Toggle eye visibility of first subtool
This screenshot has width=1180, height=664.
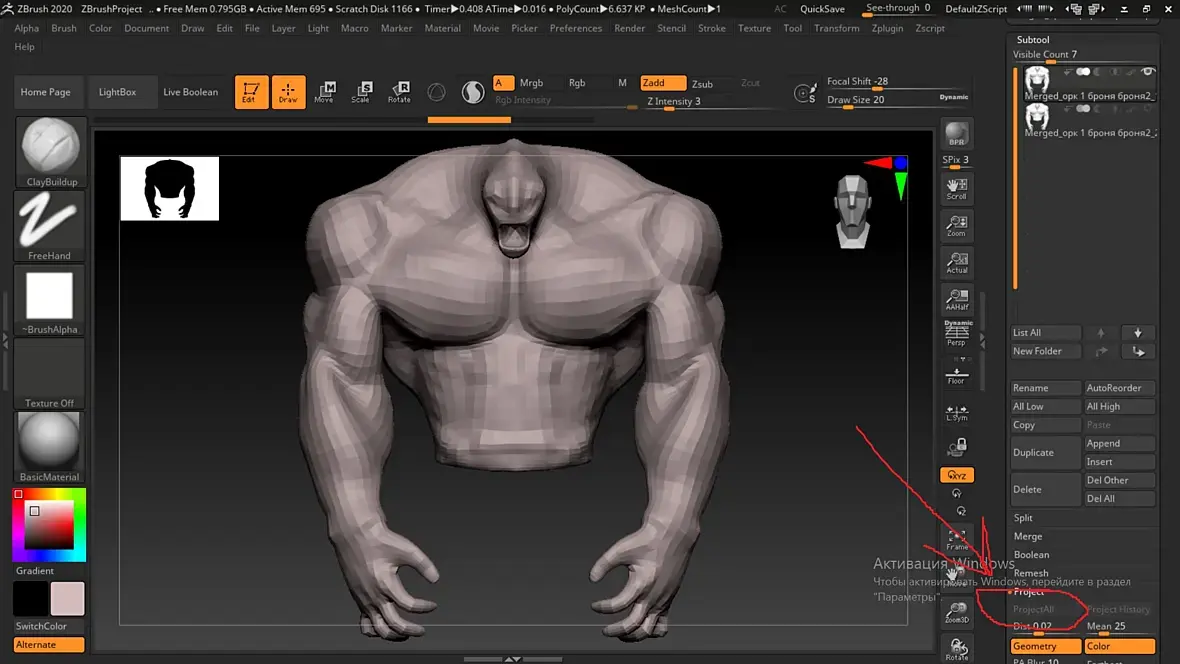pyautogui.click(x=1149, y=72)
